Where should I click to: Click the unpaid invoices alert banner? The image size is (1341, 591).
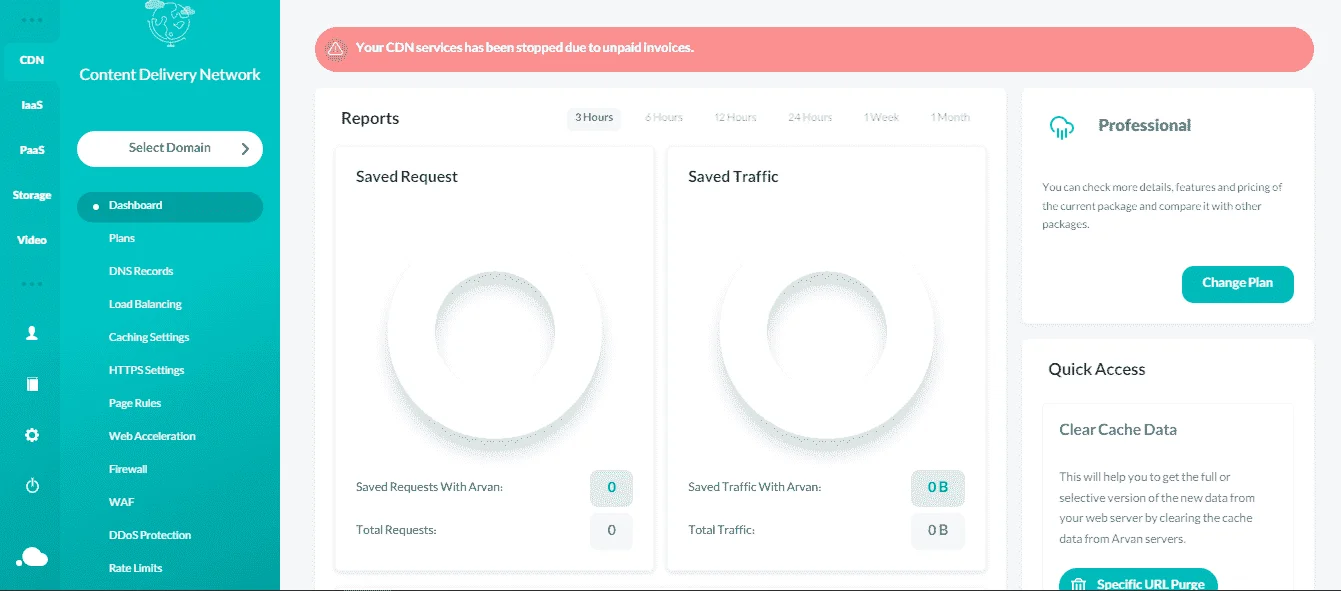click(x=814, y=49)
